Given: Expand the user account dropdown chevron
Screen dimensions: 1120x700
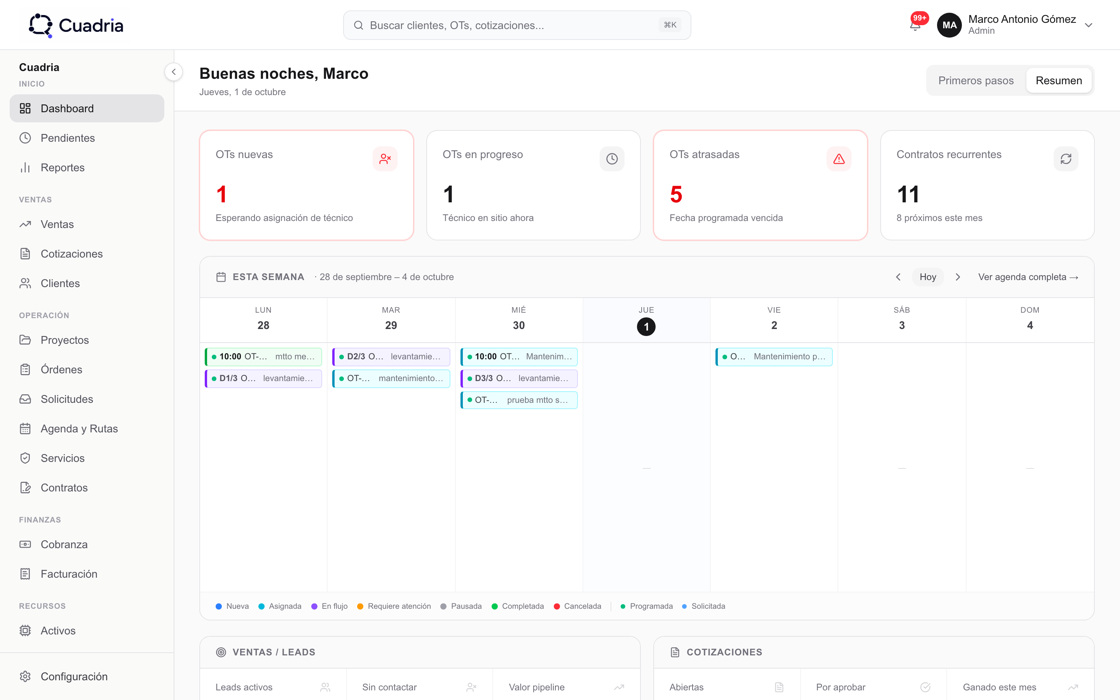Looking at the screenshot, I should pos(1089,25).
